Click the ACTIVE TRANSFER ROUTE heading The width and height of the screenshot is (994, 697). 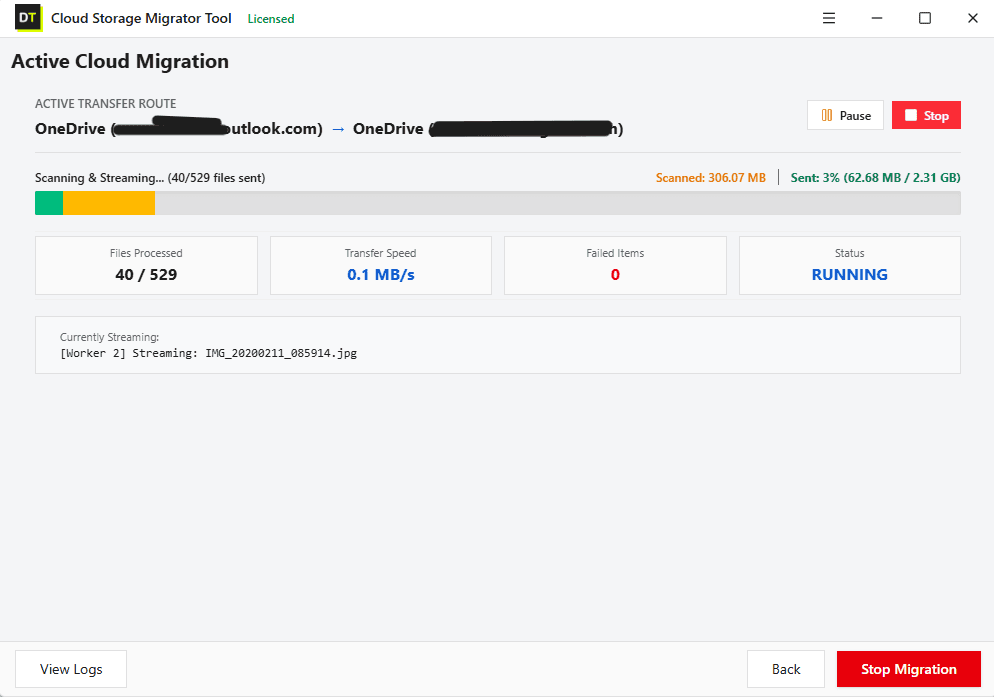point(106,103)
